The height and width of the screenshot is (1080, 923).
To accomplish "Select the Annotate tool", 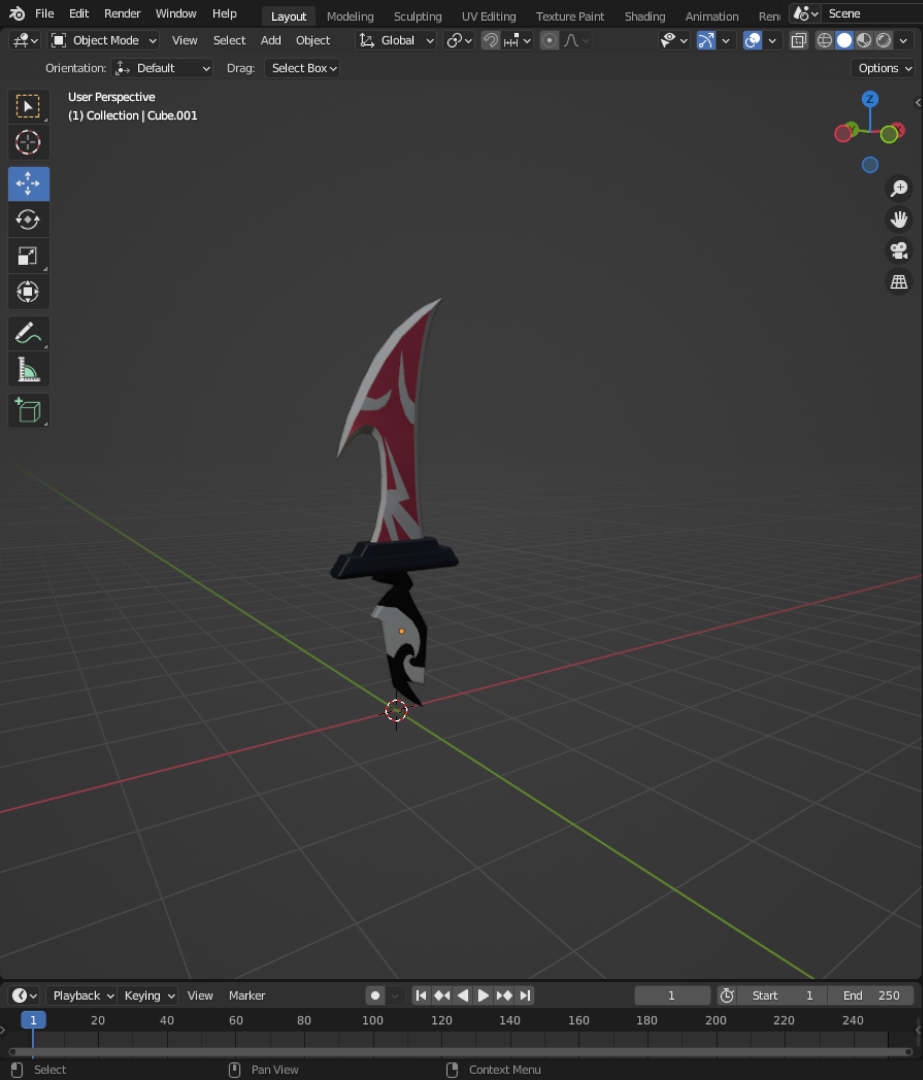I will (x=28, y=333).
